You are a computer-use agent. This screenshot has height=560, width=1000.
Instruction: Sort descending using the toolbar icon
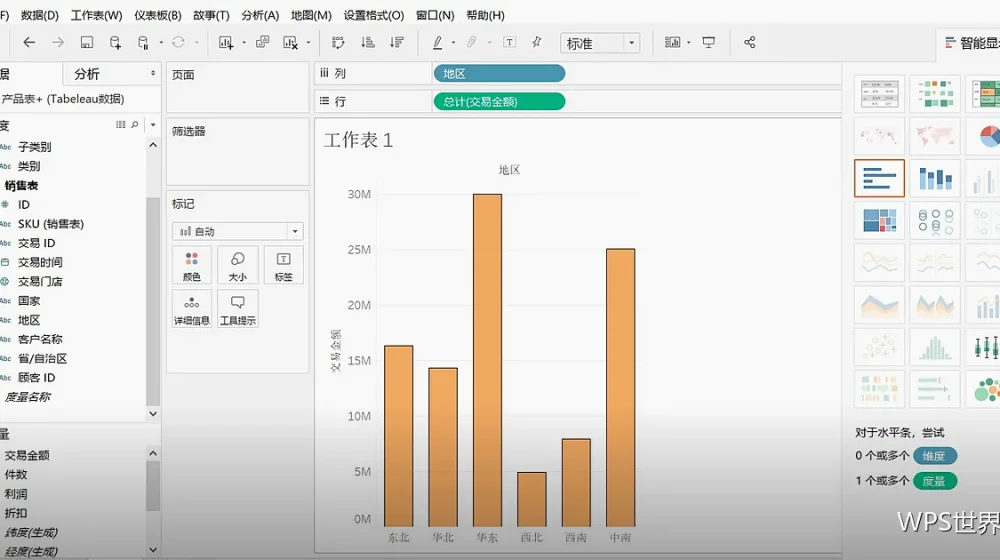(x=397, y=42)
